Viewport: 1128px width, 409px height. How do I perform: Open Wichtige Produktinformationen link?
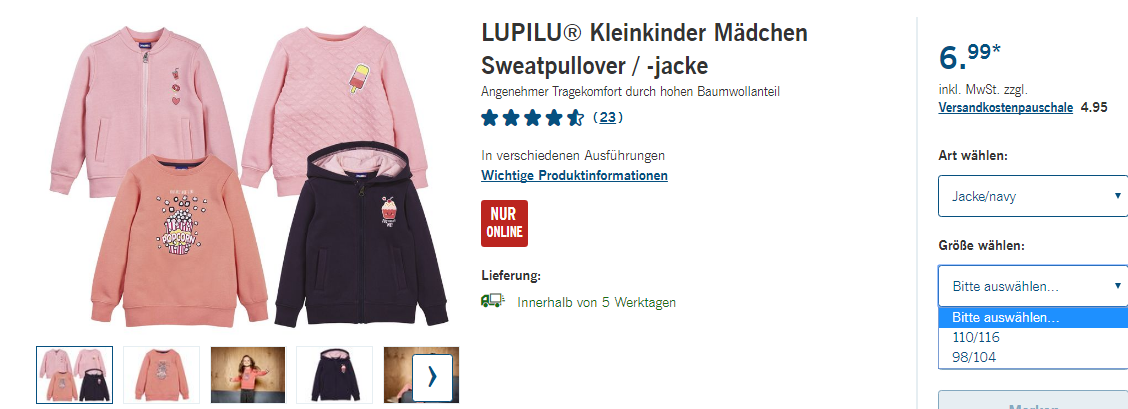[x=574, y=175]
